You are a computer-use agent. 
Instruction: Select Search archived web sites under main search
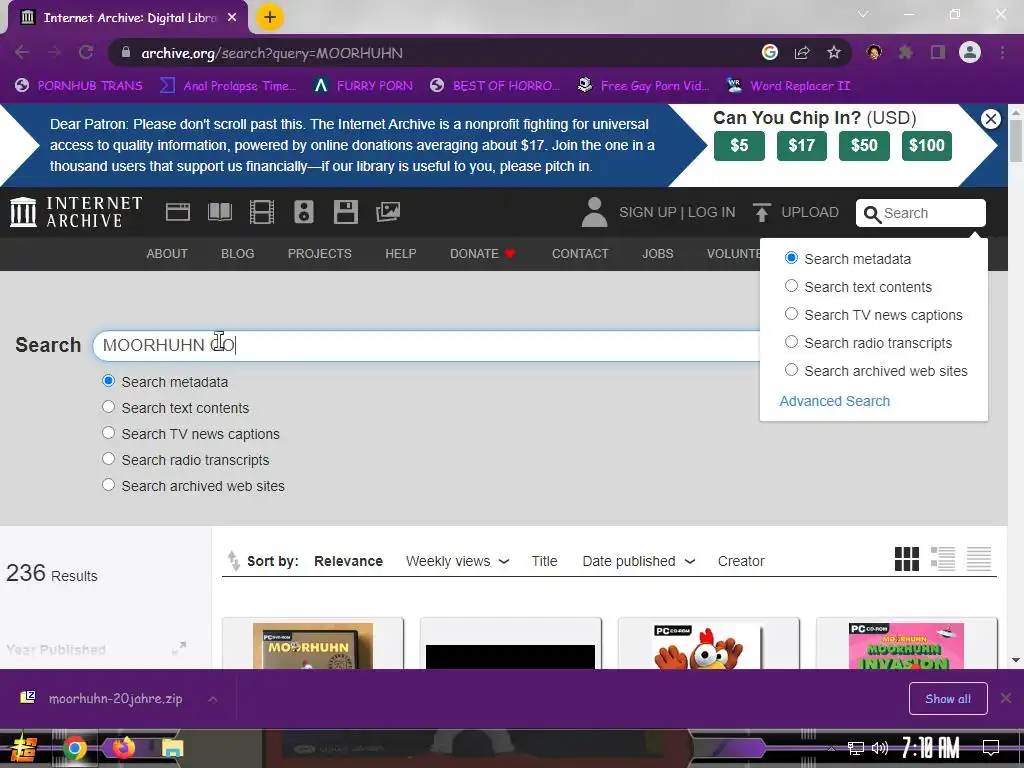(108, 485)
